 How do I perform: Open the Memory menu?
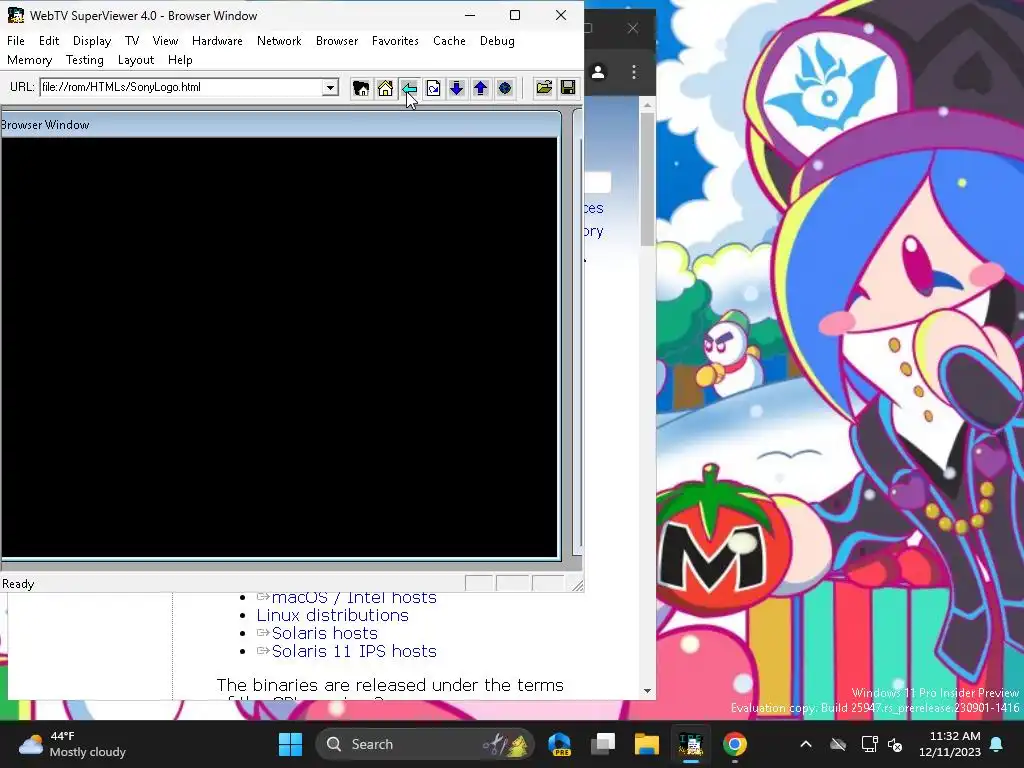(x=29, y=60)
